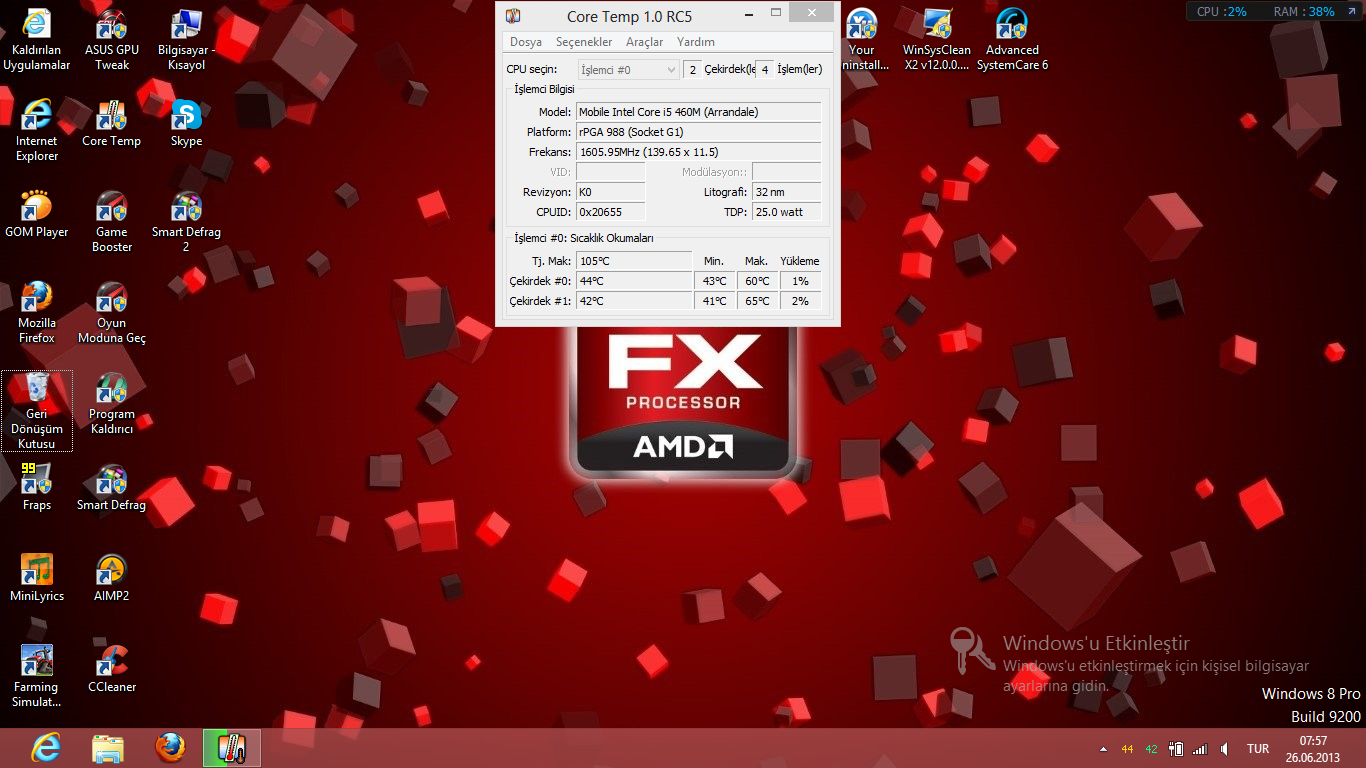
Task: Select Game Booster desktop icon
Action: (x=112, y=221)
